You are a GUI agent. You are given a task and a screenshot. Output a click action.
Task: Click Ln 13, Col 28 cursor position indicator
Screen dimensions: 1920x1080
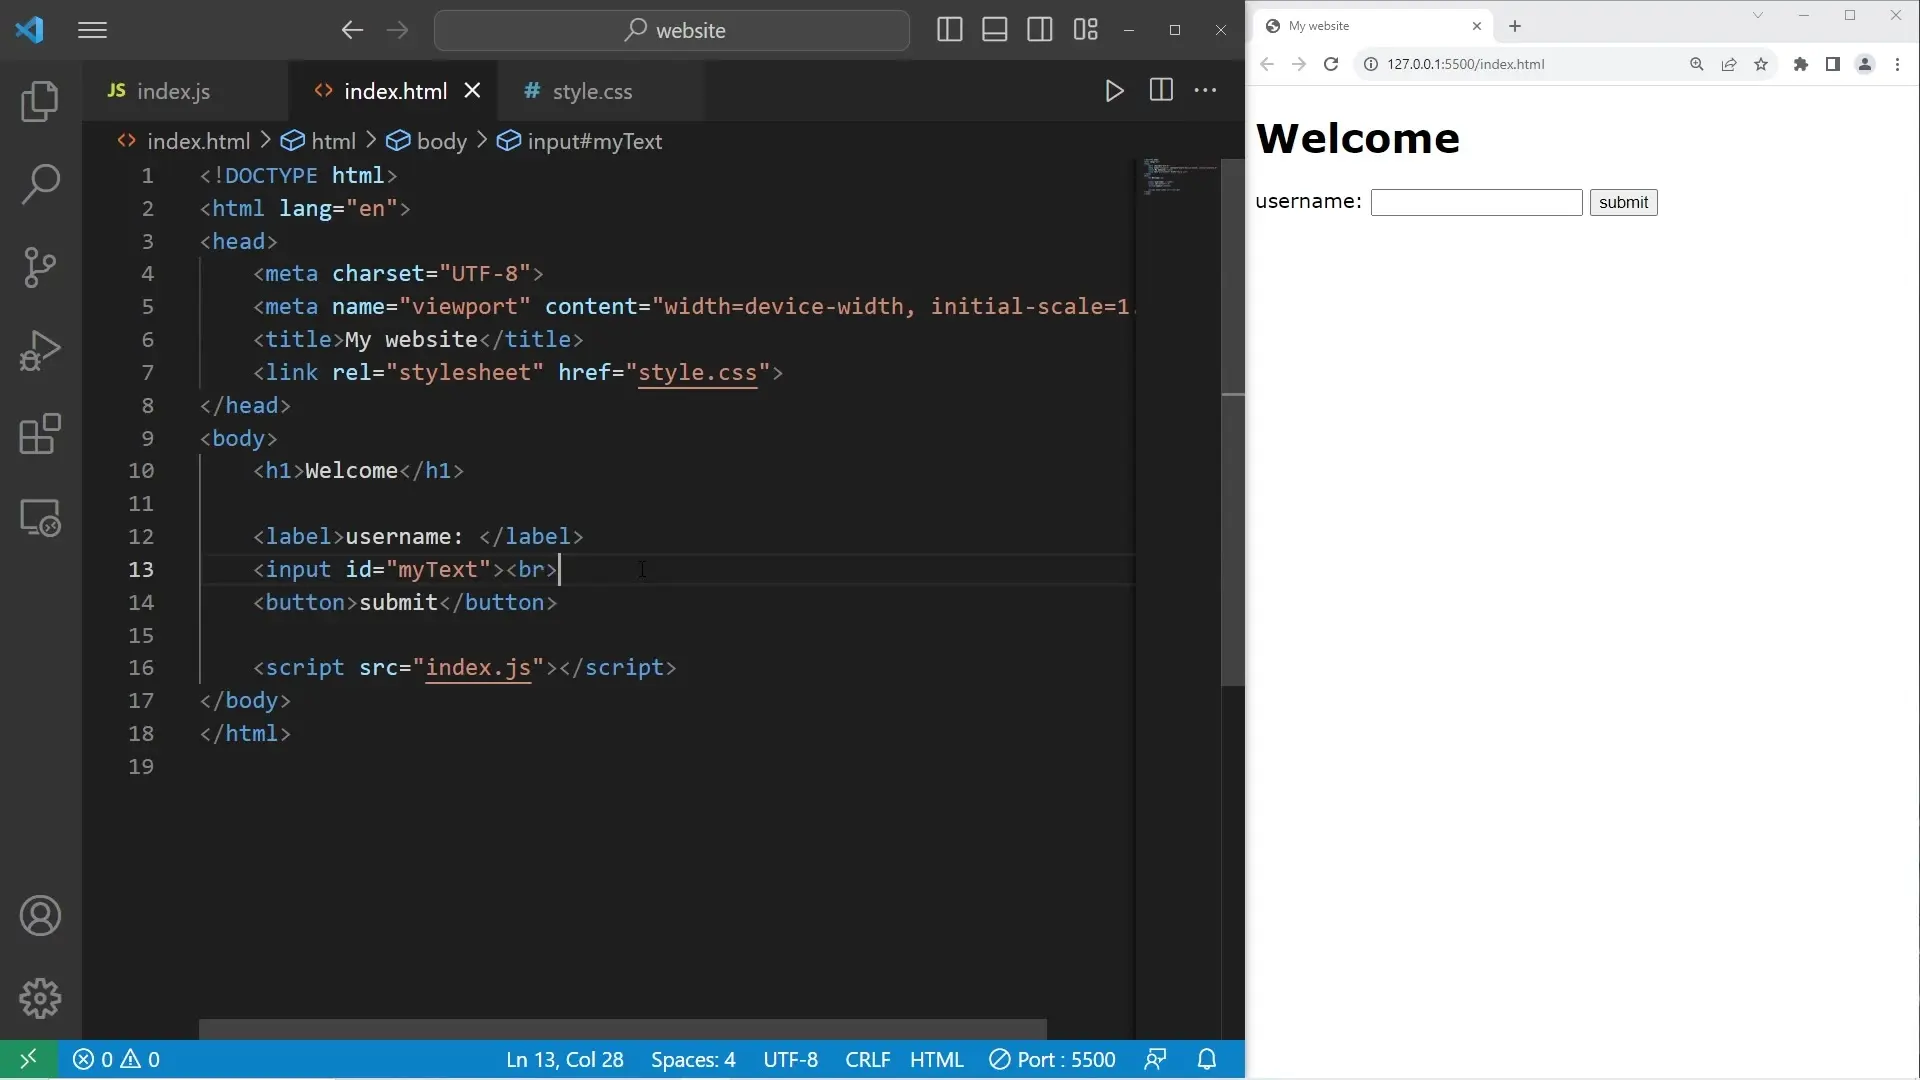564,1059
